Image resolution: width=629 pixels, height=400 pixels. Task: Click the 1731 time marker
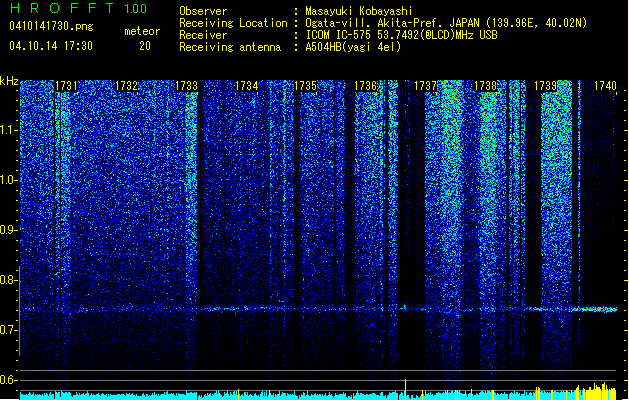pyautogui.click(x=66, y=86)
